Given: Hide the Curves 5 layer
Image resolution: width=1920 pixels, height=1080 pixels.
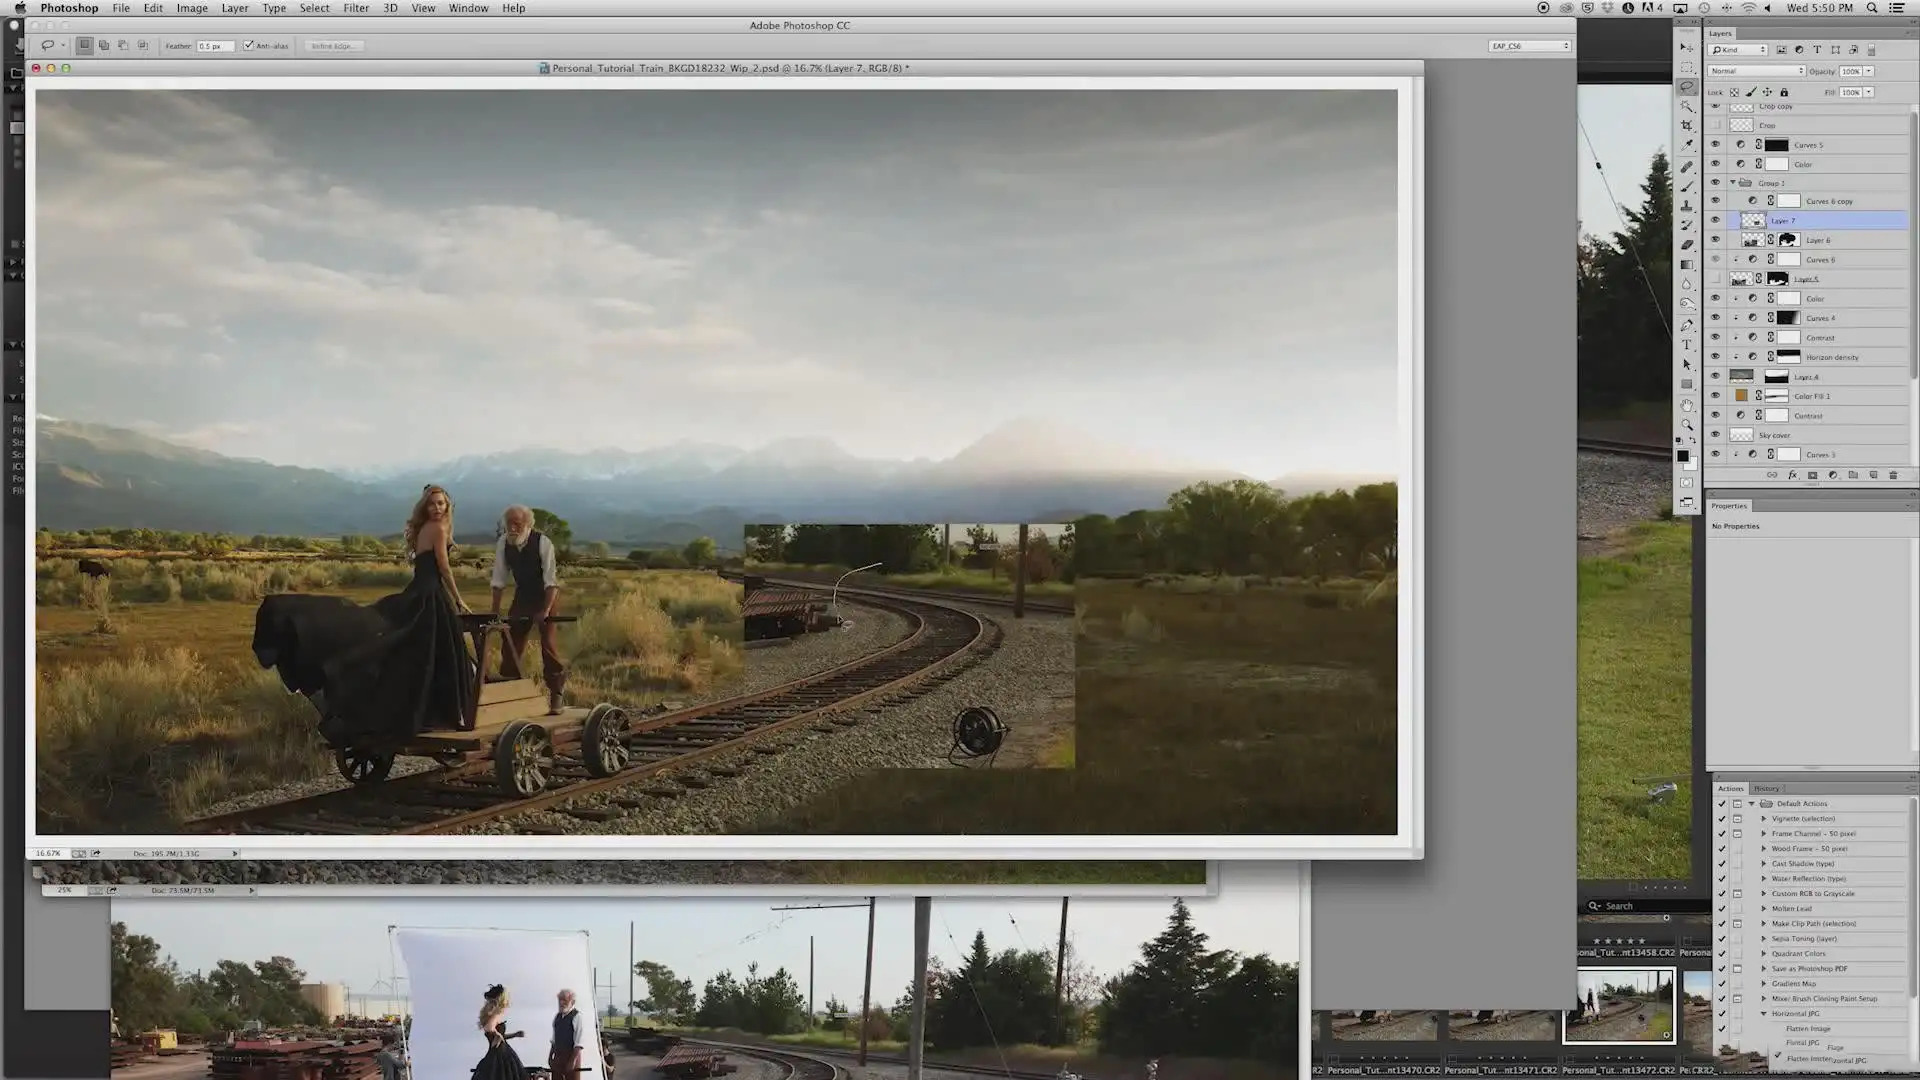Looking at the screenshot, I should [1716, 145].
